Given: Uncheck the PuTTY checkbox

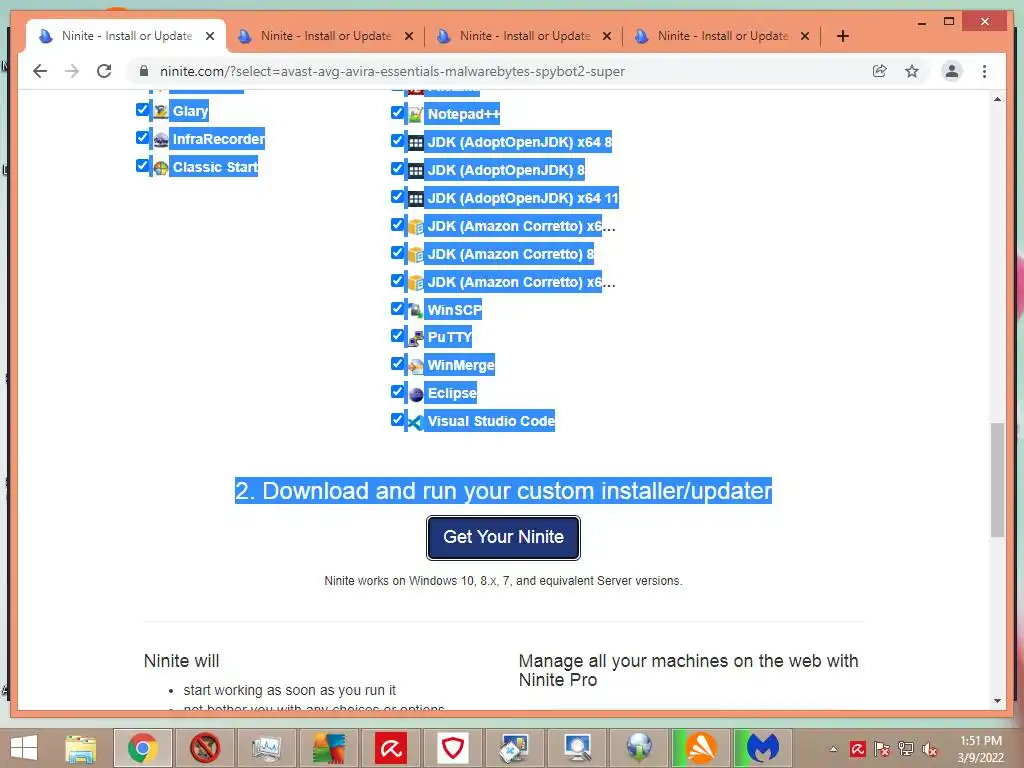Looking at the screenshot, I should pos(397,336).
